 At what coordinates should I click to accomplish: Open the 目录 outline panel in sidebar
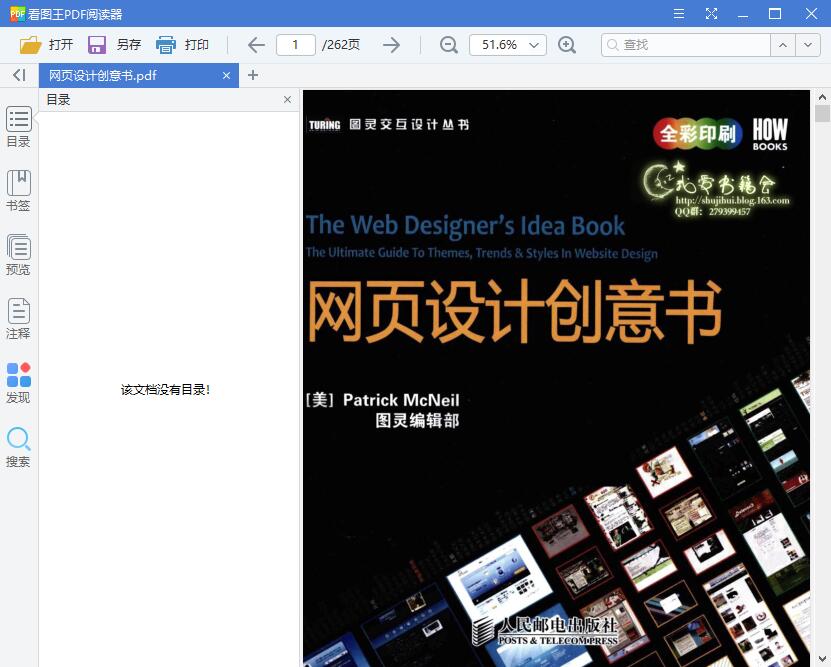[19, 127]
